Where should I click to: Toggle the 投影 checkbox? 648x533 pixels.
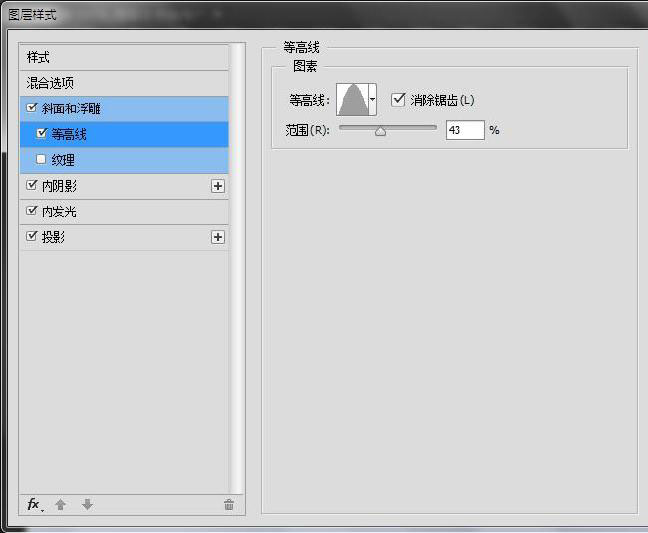[32, 236]
